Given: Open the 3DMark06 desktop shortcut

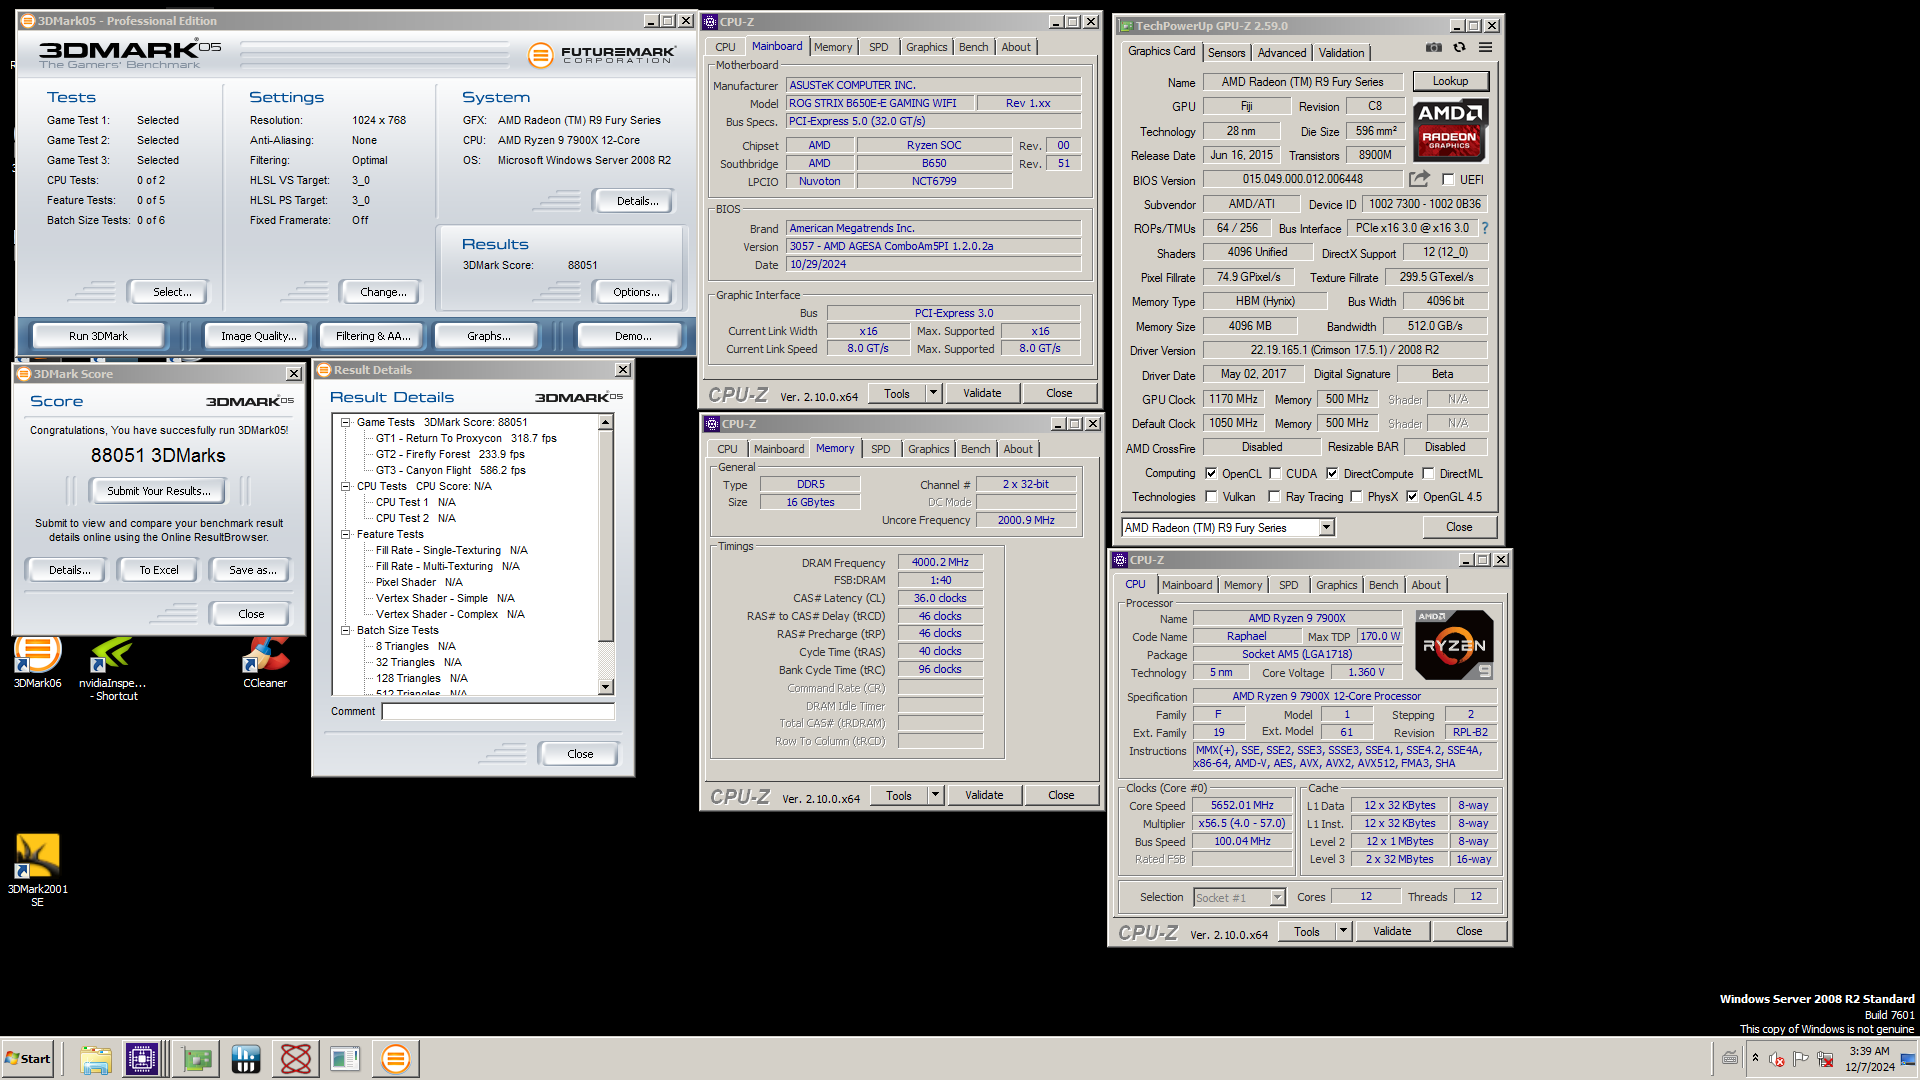Looking at the screenshot, I should 37,662.
